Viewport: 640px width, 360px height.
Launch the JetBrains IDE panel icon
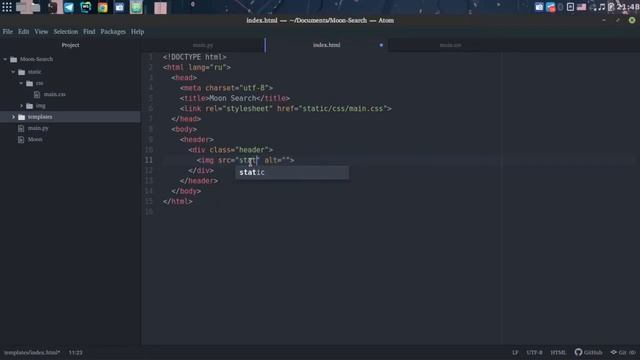point(86,7)
